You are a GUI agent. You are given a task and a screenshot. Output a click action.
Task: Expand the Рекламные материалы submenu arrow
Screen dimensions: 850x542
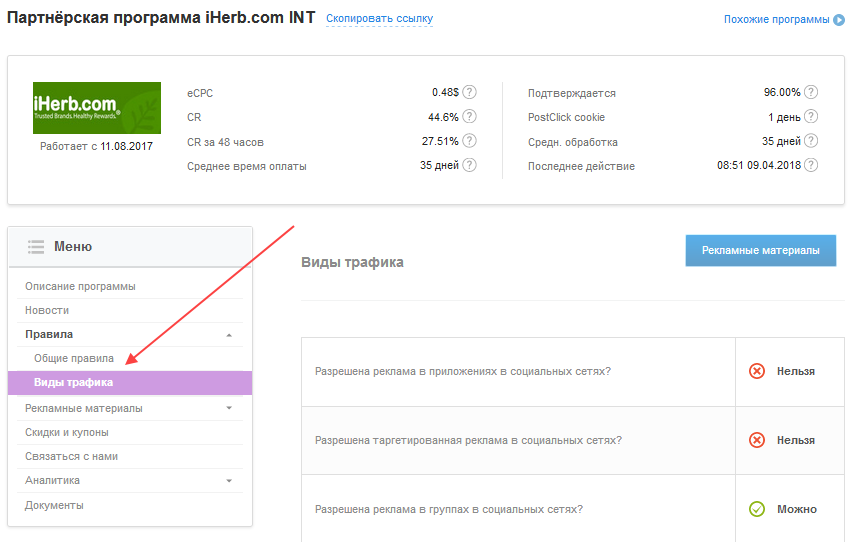[229, 409]
